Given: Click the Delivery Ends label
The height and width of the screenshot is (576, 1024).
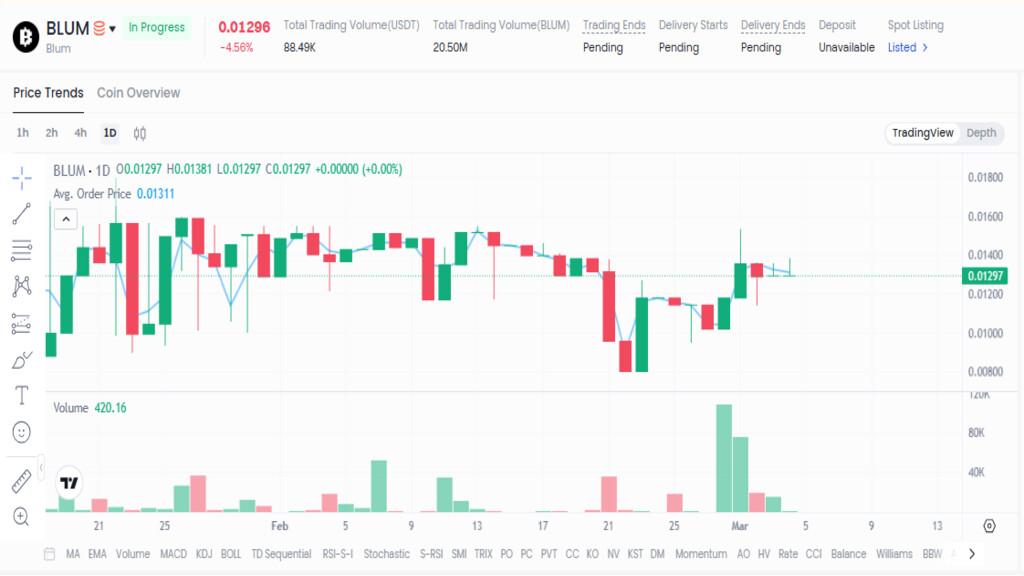Looking at the screenshot, I should [773, 25].
